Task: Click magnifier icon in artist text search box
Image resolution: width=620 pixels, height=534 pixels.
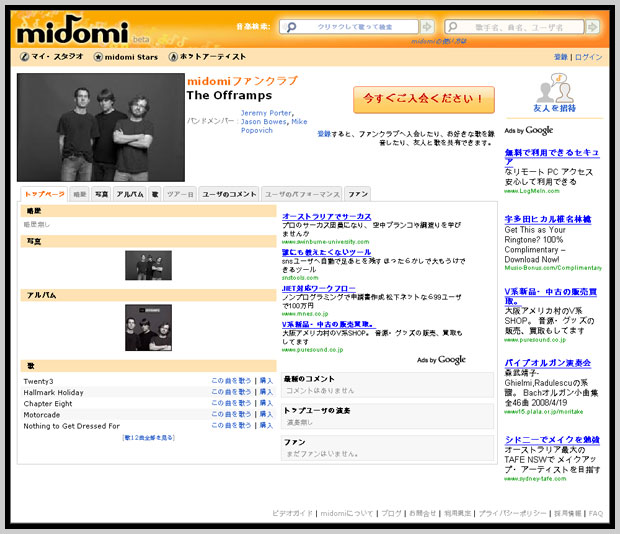Action: 453,27
